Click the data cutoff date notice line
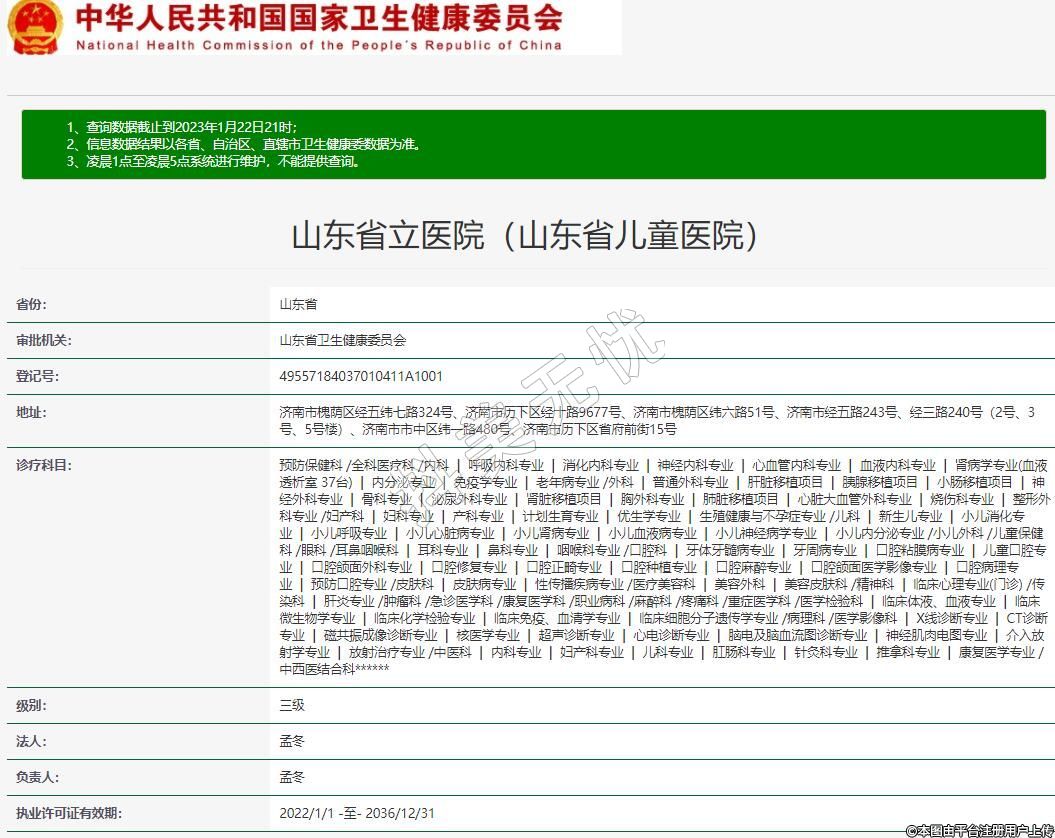 [182, 127]
